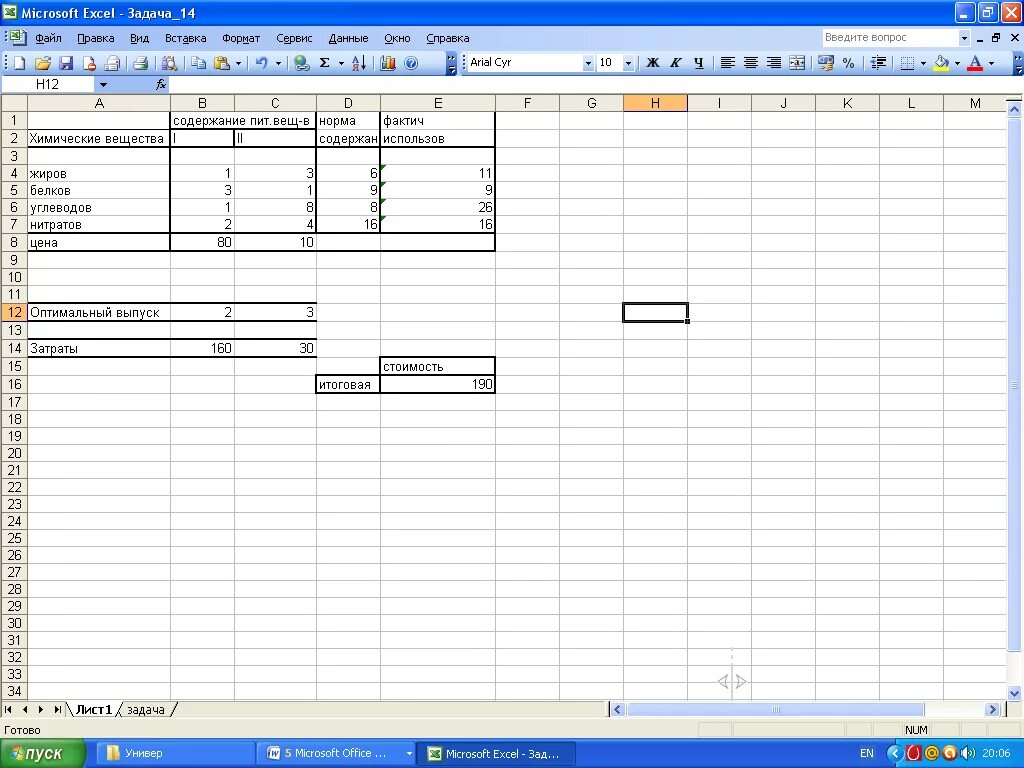Click the Введите вопрос help box
This screenshot has width=1024, height=768.
click(x=890, y=38)
